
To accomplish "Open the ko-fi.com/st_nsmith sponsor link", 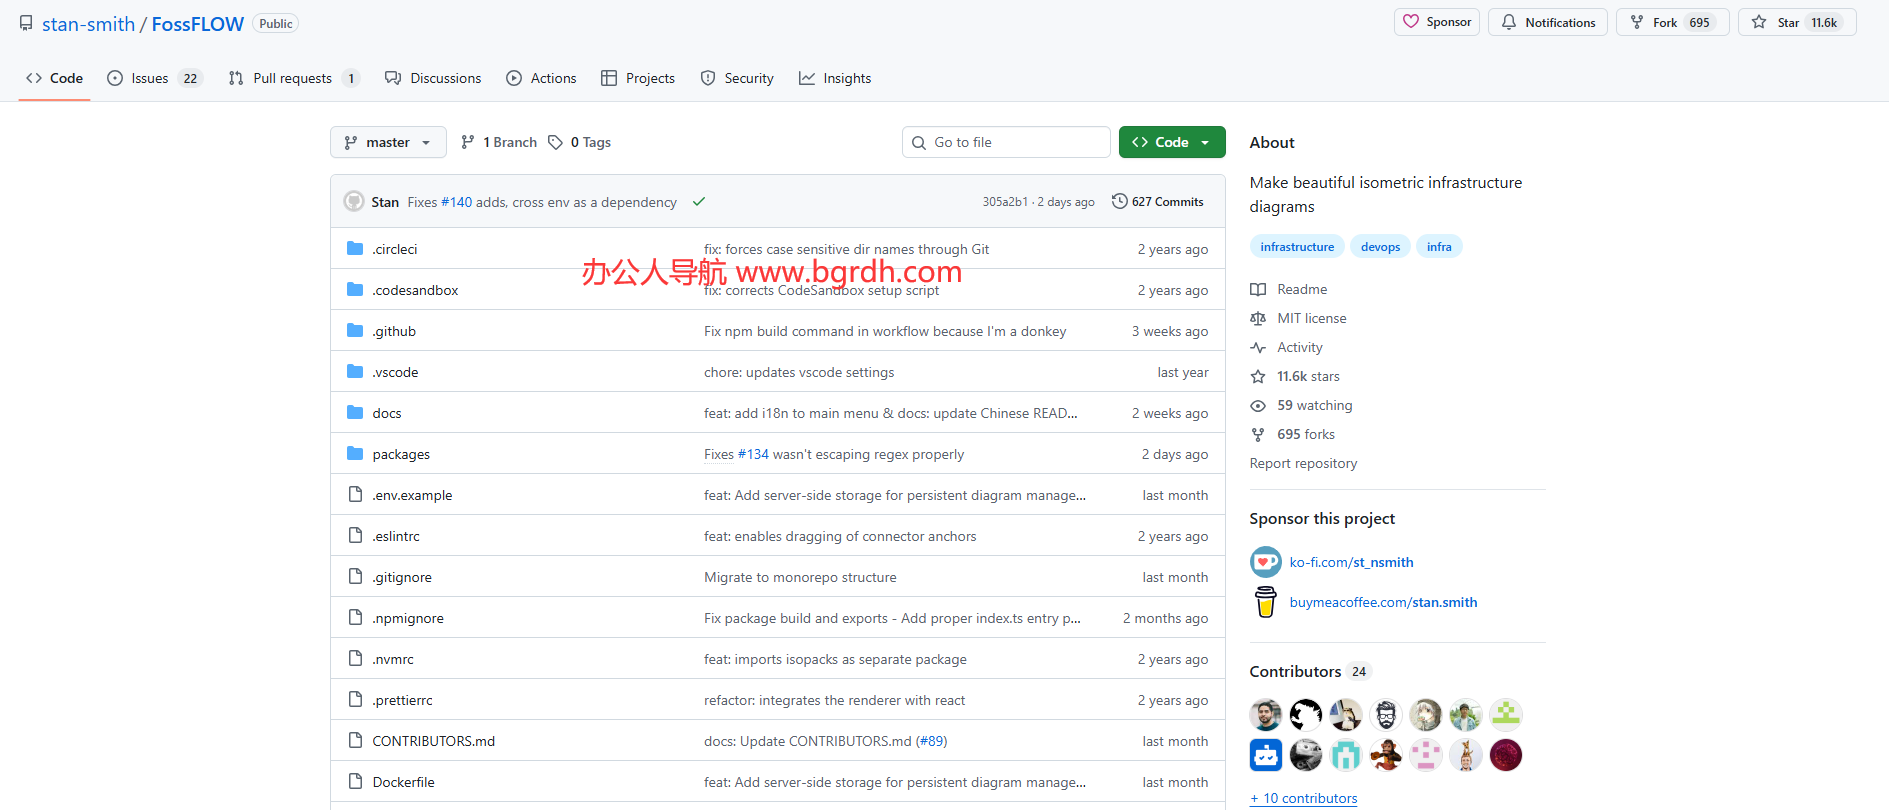I will 1351,562.
